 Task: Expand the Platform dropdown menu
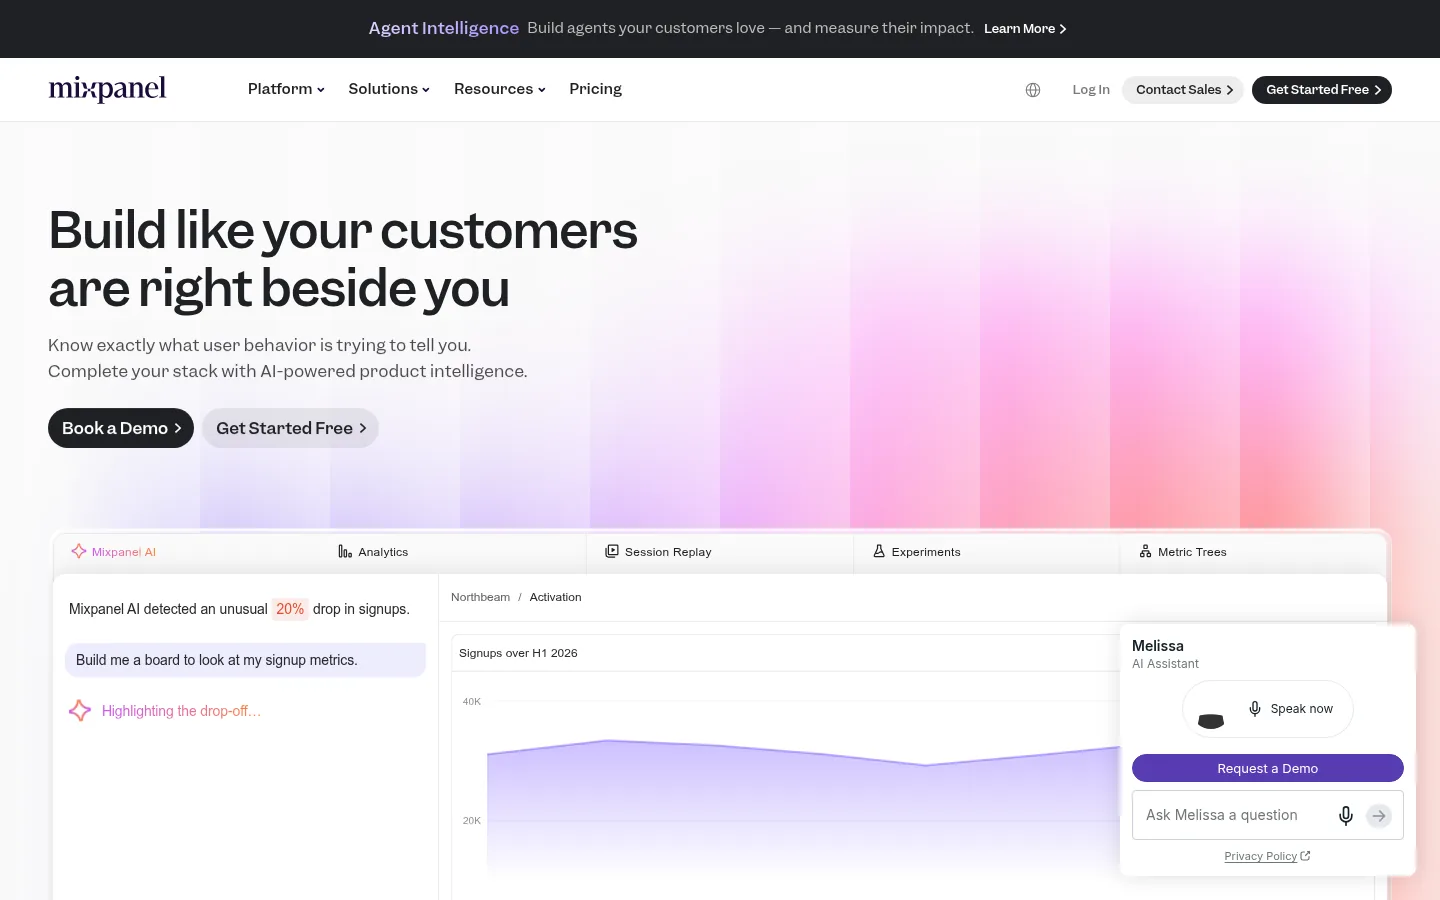coord(286,89)
